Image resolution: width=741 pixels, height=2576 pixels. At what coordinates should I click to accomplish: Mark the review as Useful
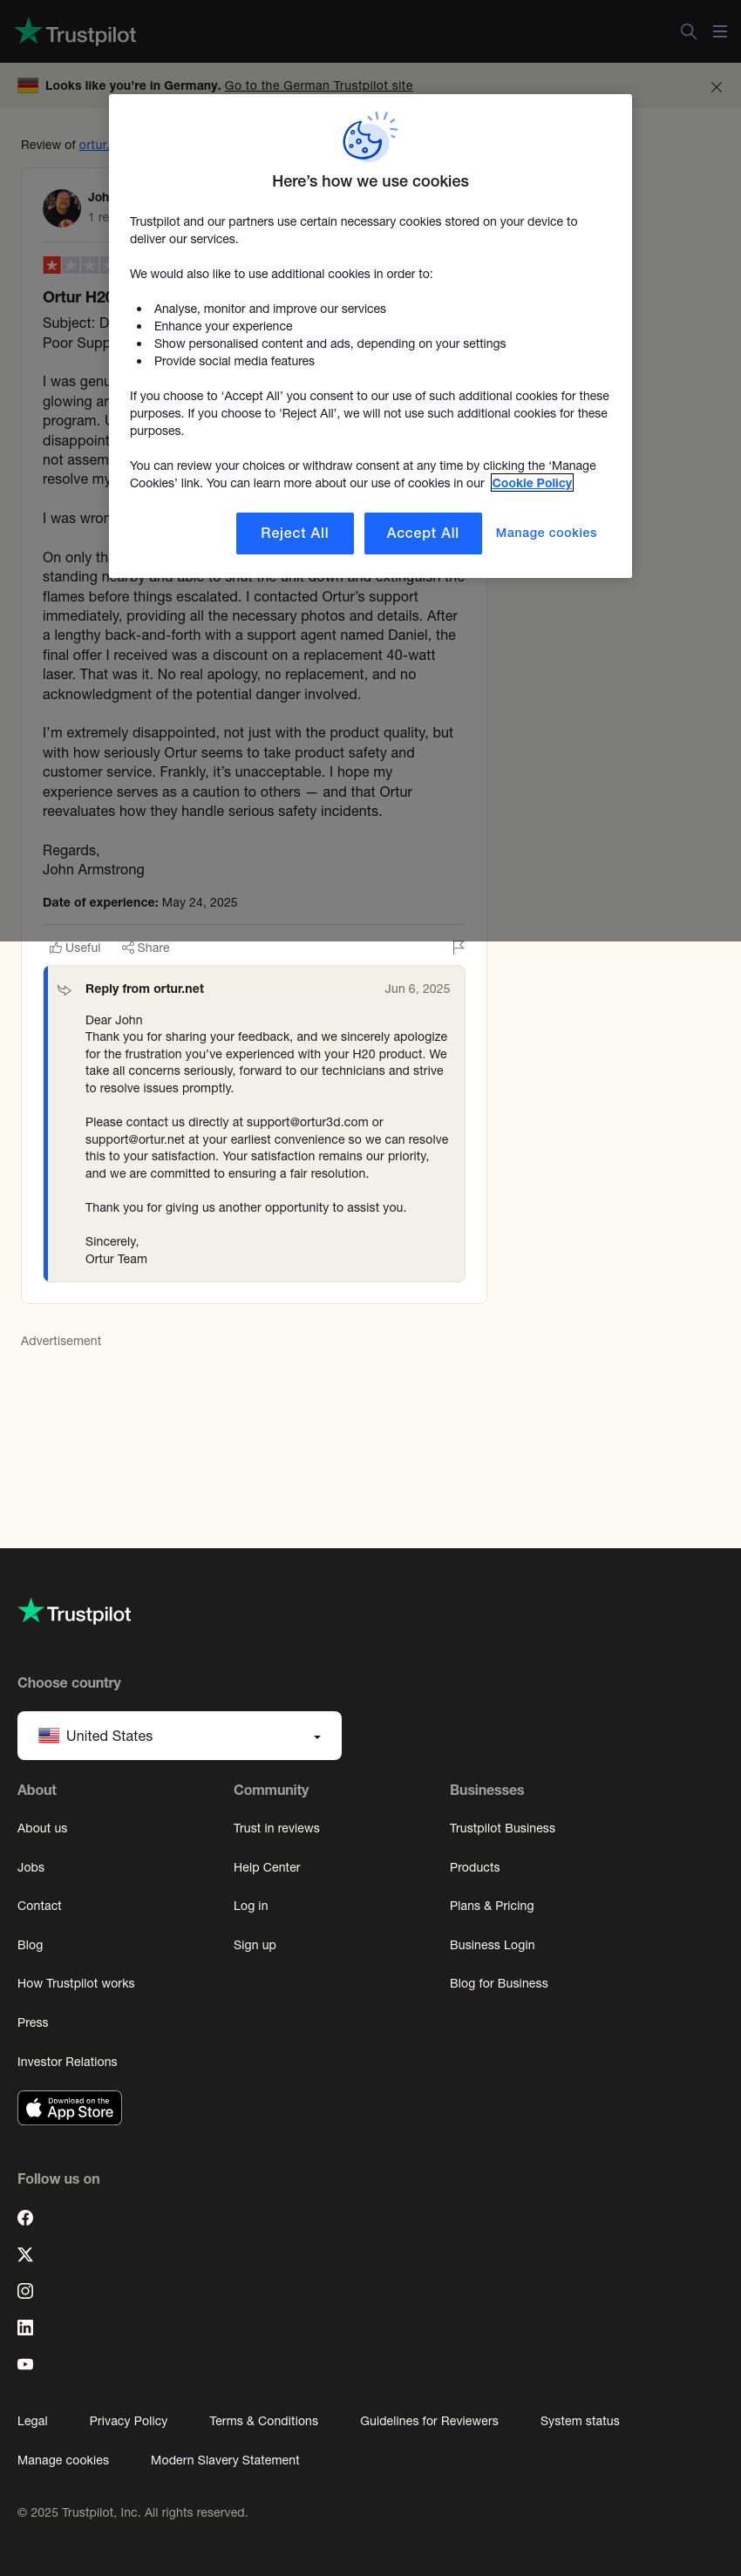pyautogui.click(x=75, y=948)
